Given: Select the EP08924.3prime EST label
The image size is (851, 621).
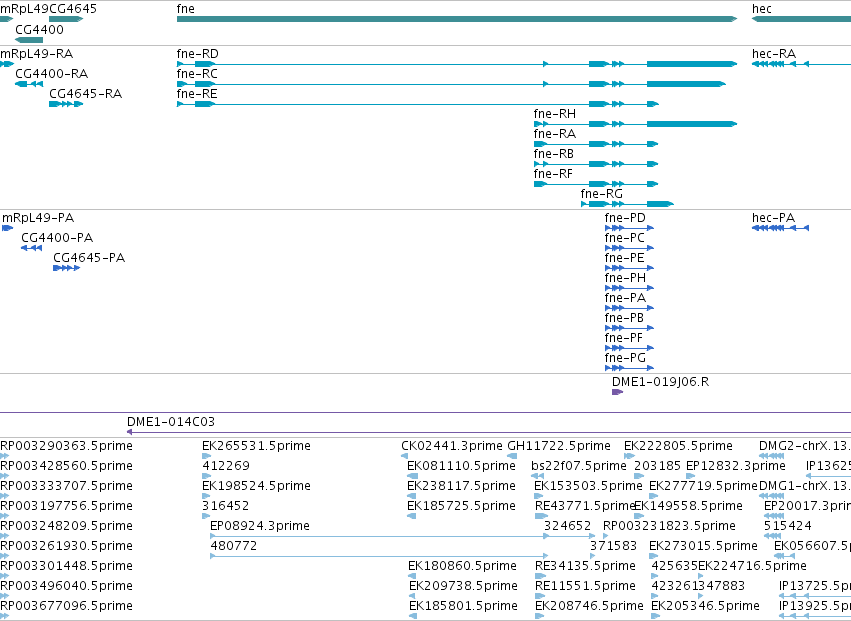Looking at the screenshot, I should (260, 526).
